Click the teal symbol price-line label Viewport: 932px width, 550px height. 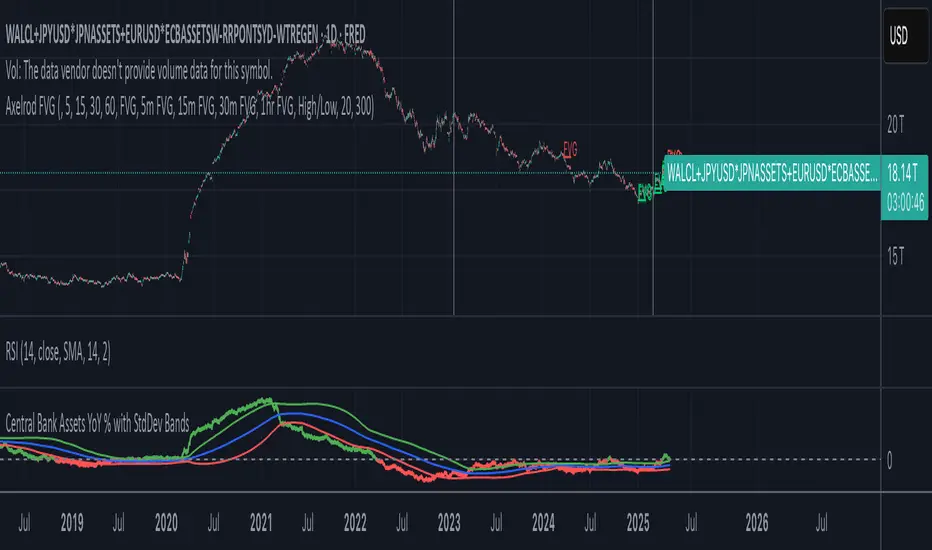[772, 174]
